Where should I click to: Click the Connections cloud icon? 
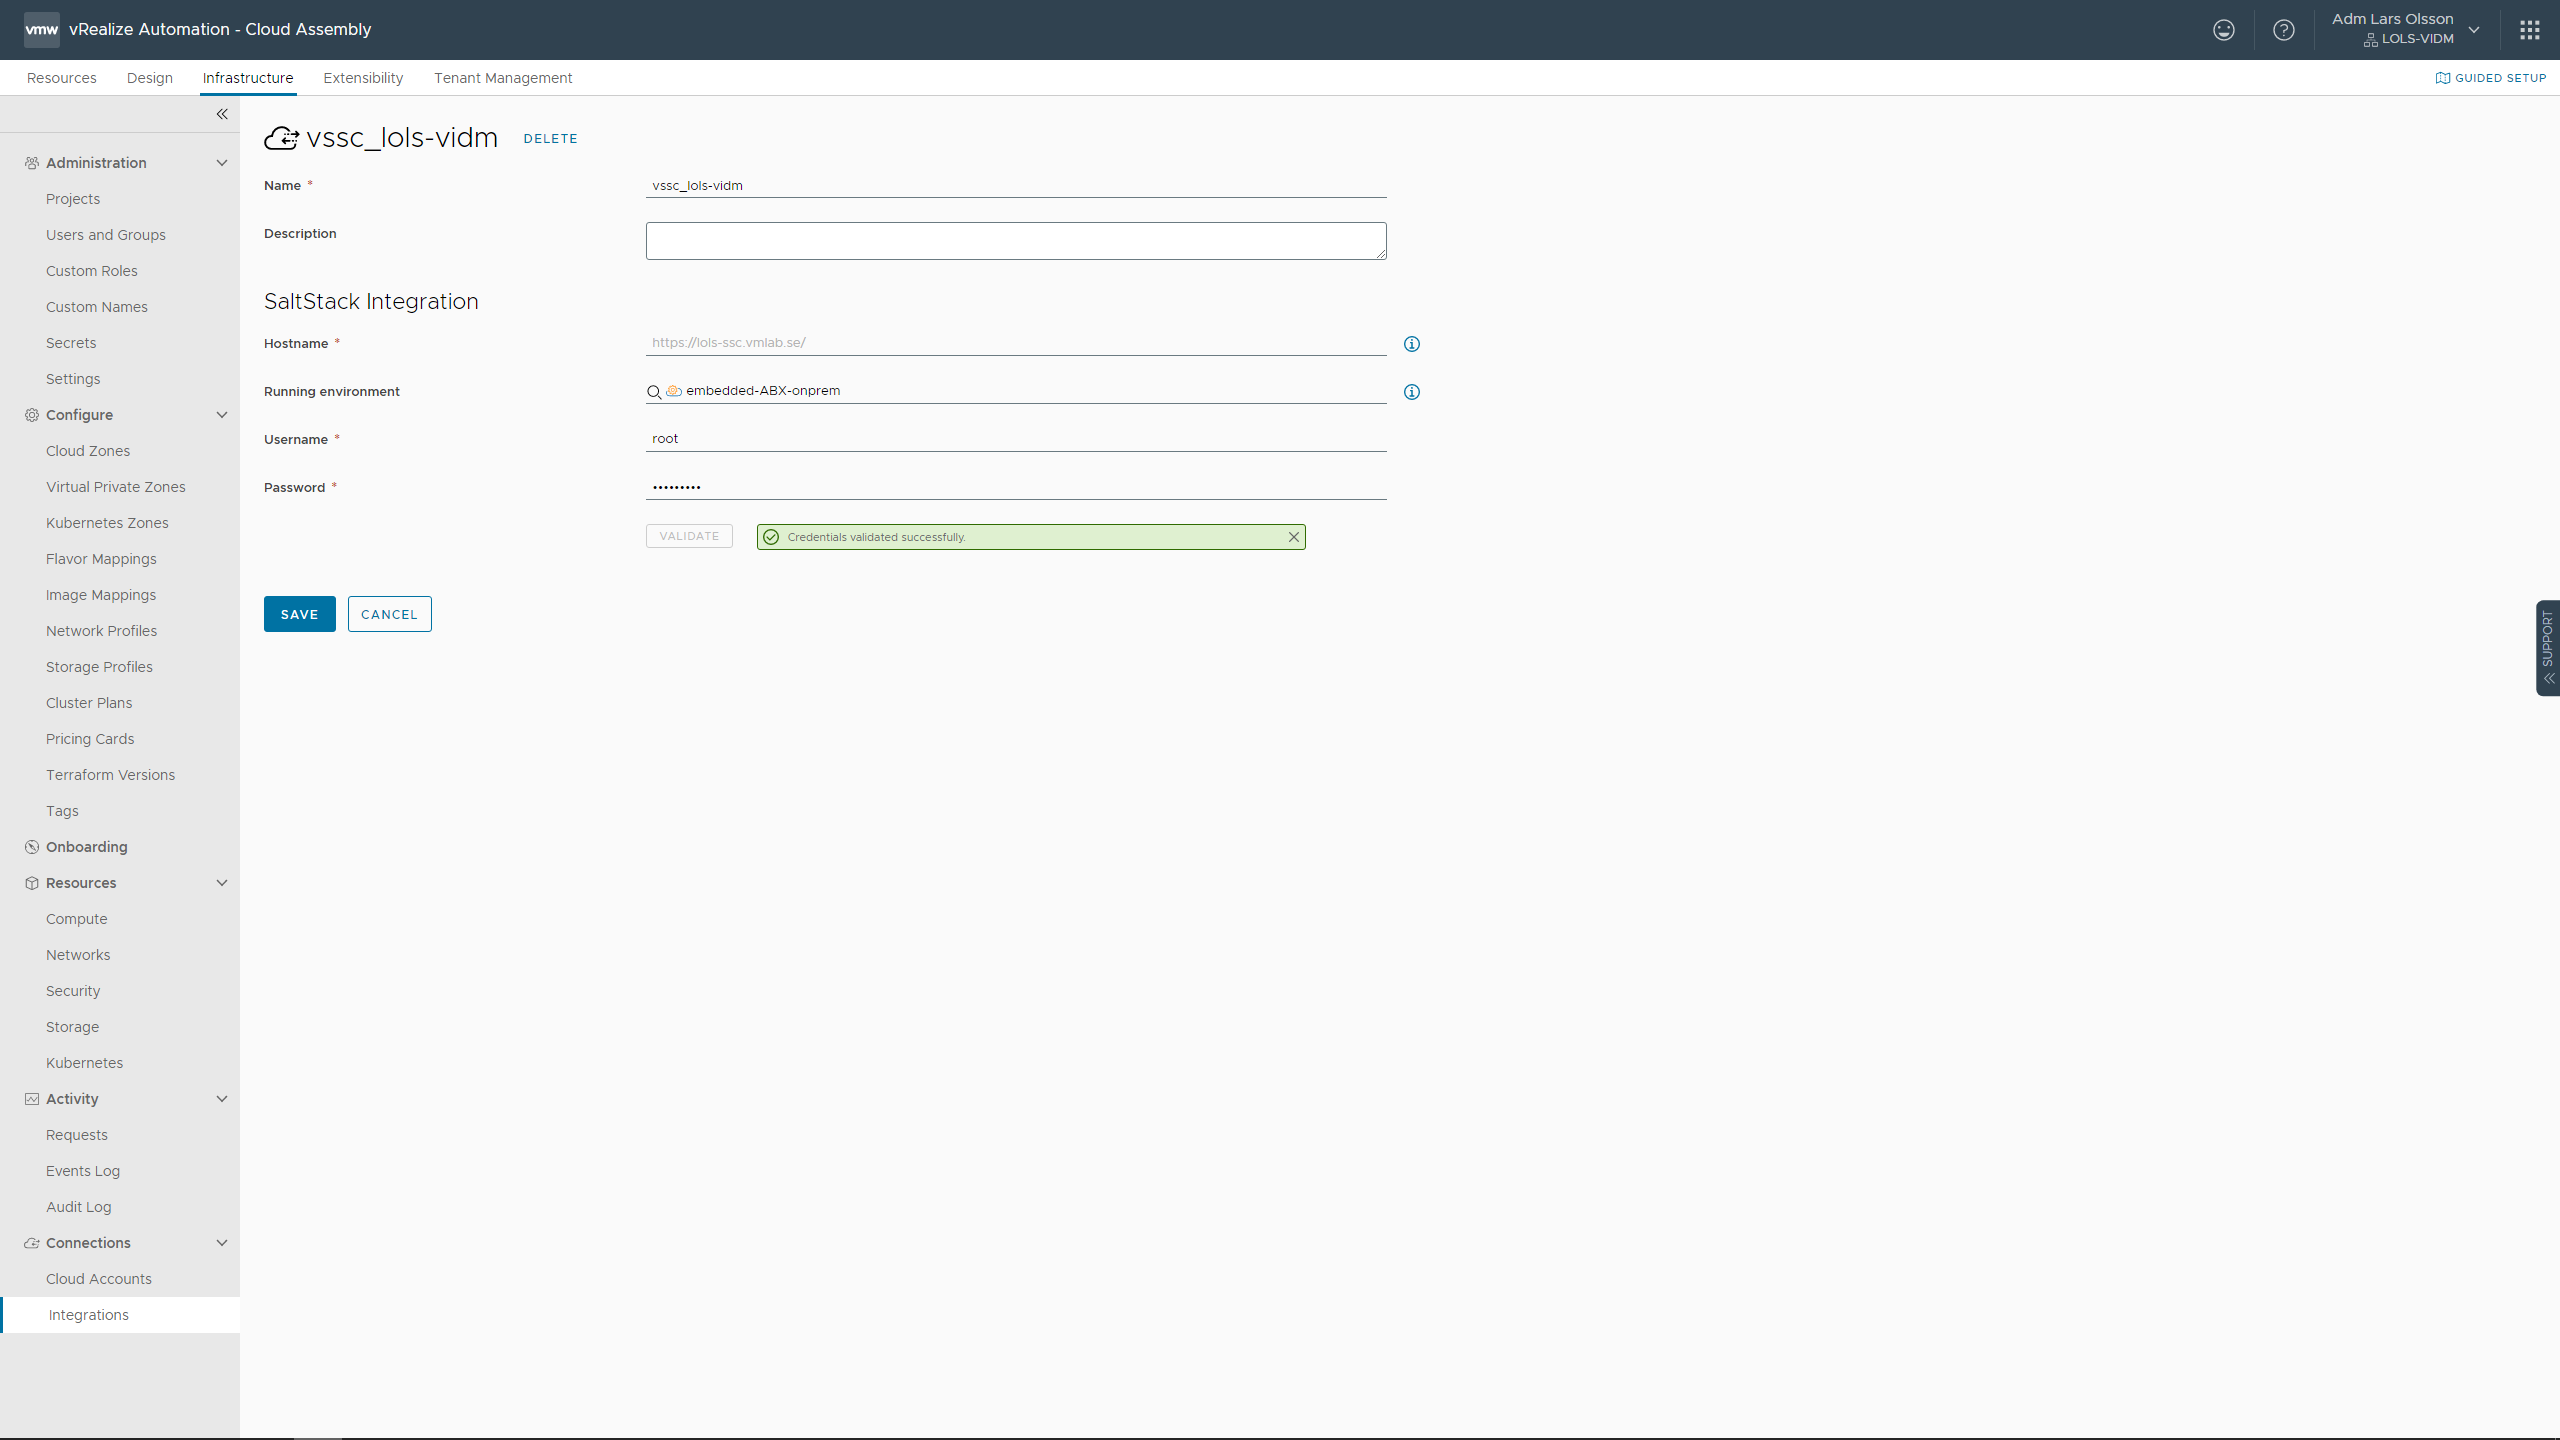(x=32, y=1243)
